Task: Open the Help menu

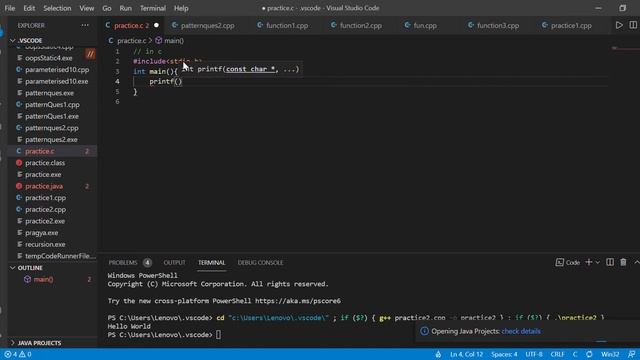Action: (181, 8)
